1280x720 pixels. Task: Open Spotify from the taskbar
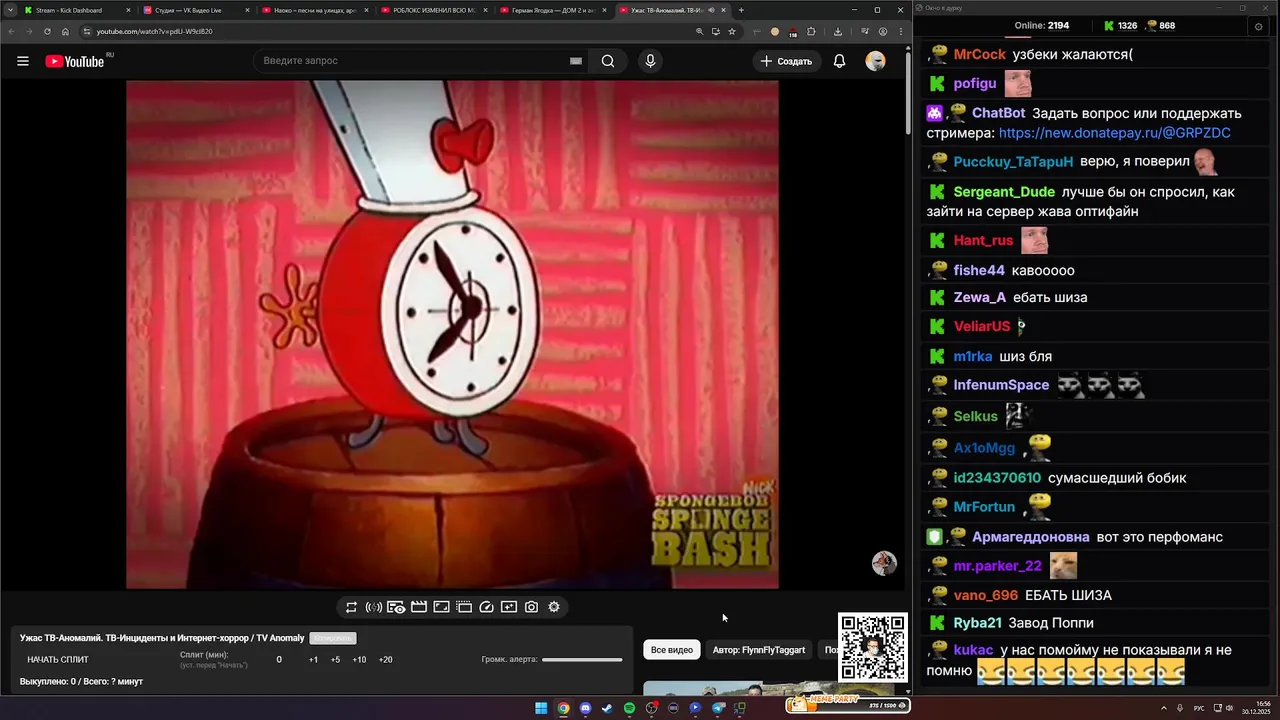(629, 708)
